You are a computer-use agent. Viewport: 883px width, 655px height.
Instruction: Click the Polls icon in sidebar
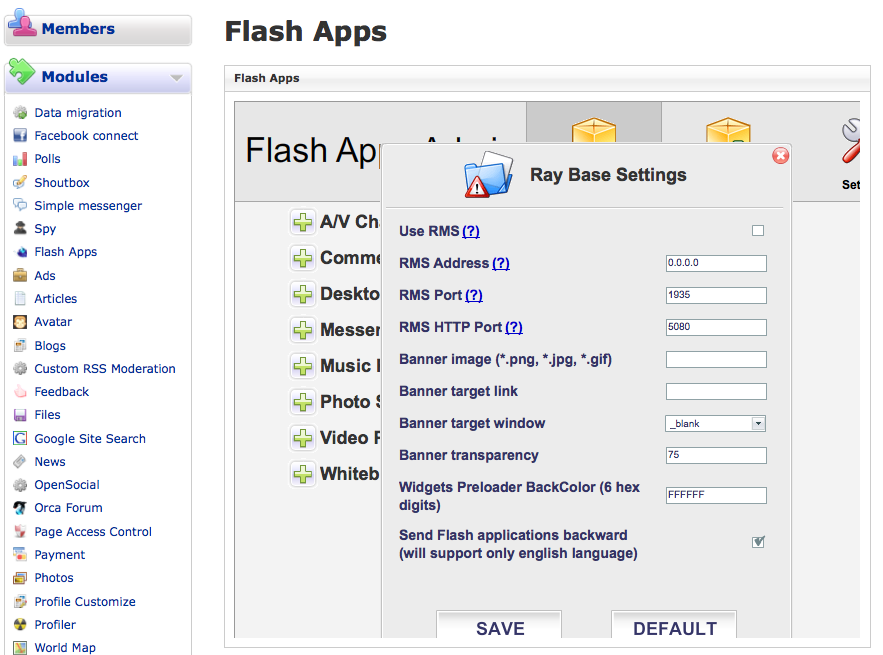[x=20, y=159]
